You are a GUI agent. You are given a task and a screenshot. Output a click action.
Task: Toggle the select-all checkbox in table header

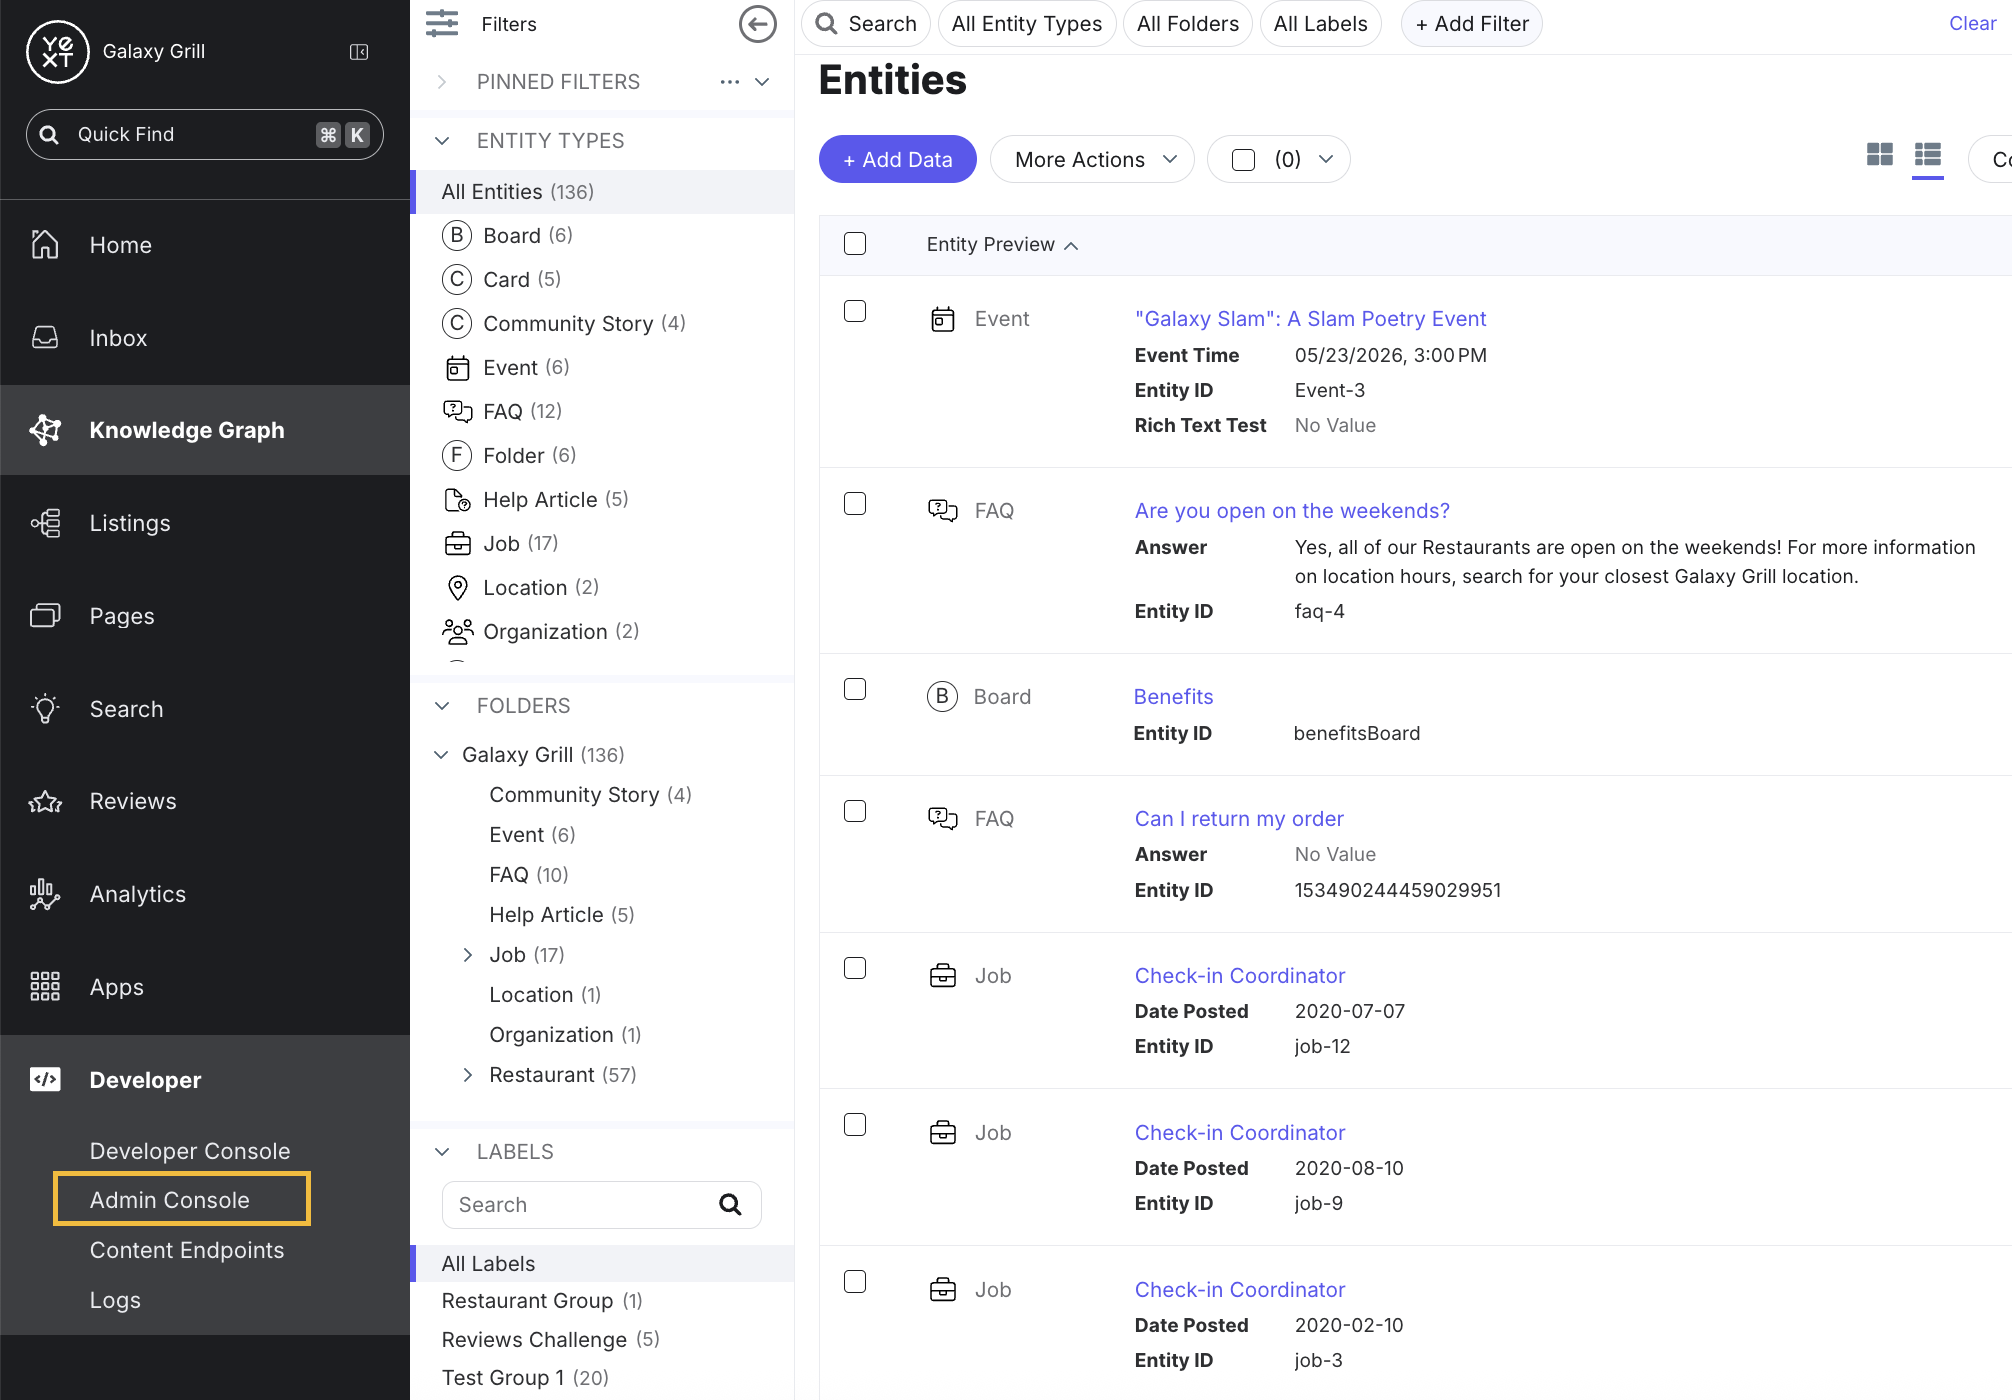pyautogui.click(x=855, y=244)
